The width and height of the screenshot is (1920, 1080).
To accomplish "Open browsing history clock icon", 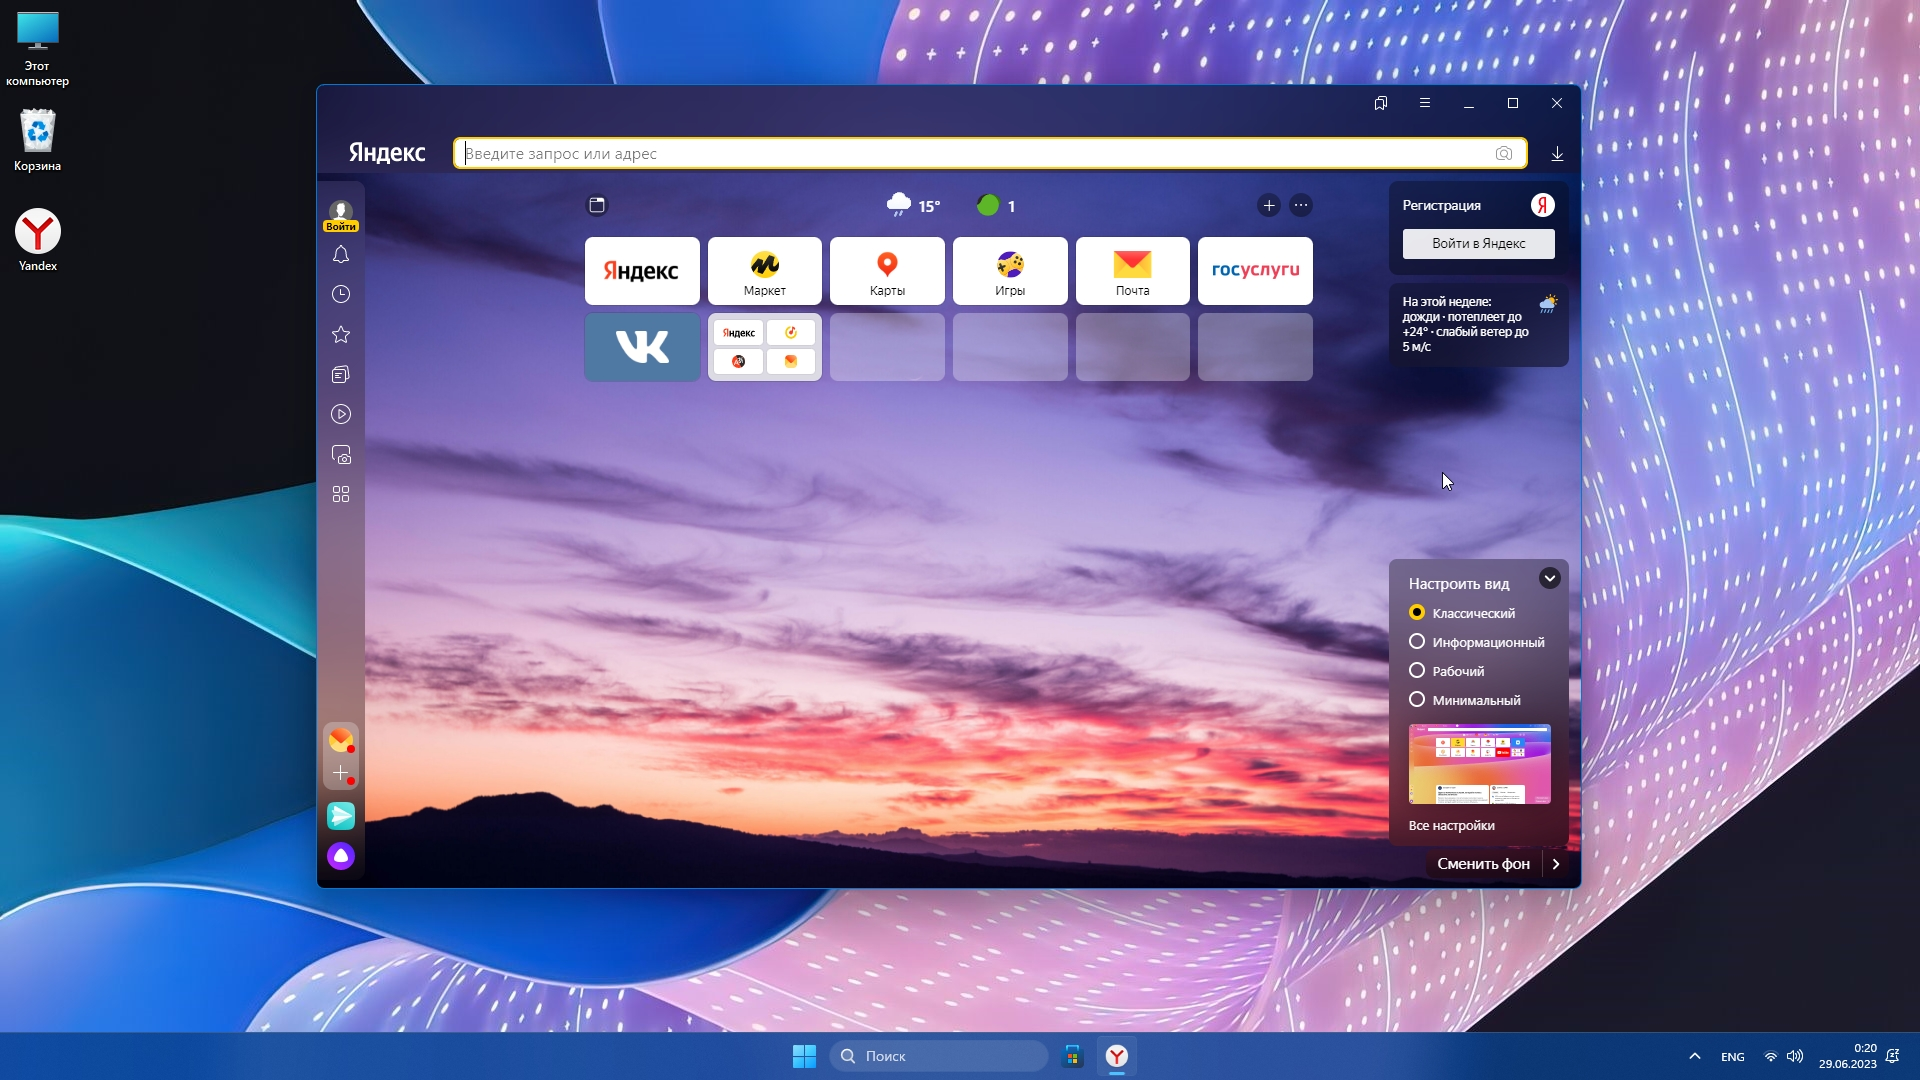I will click(x=341, y=294).
